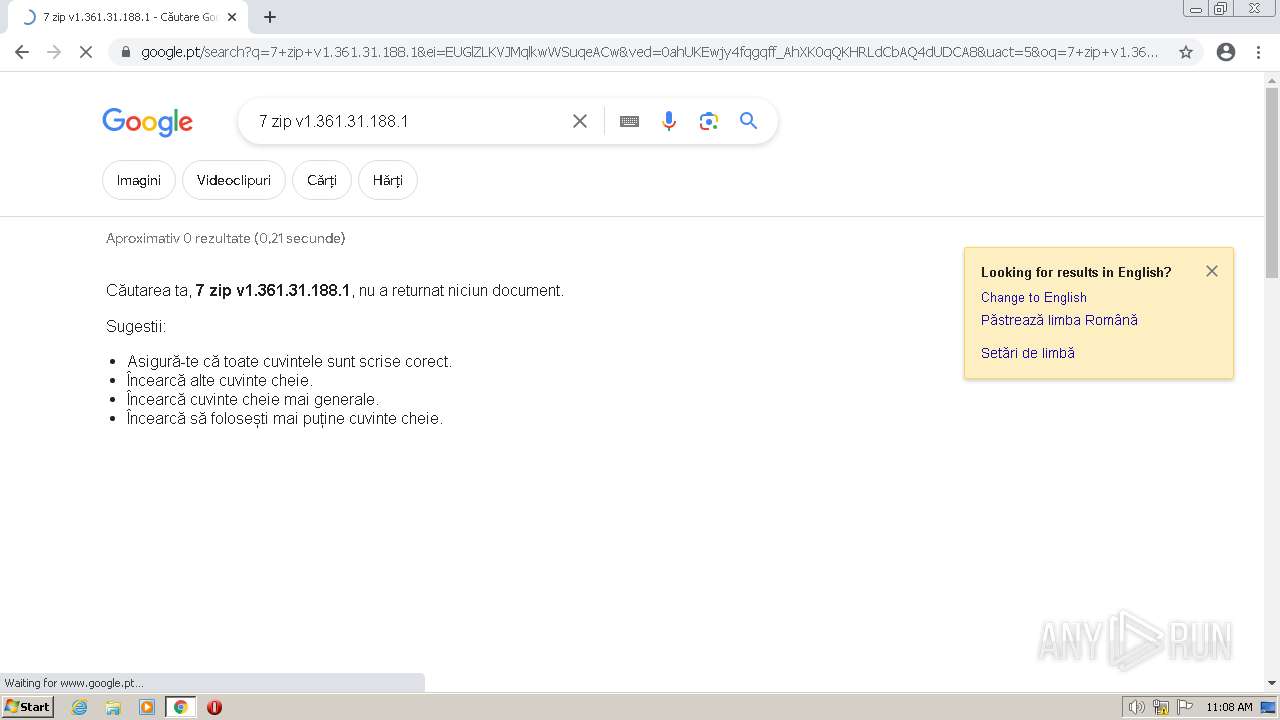Click the Sugestii: label
The height and width of the screenshot is (720, 1280).
[x=136, y=326]
